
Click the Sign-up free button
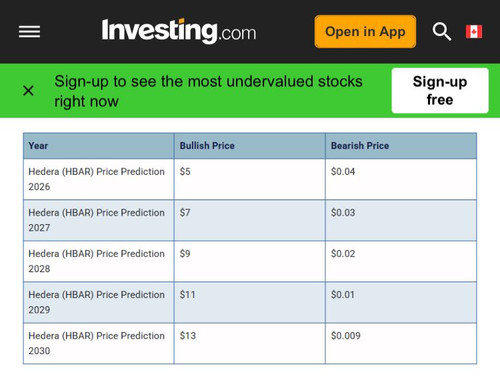tap(440, 91)
